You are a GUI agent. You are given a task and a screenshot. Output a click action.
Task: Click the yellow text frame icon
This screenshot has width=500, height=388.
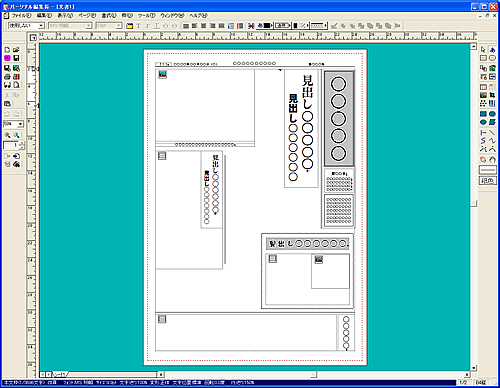[130, 26]
